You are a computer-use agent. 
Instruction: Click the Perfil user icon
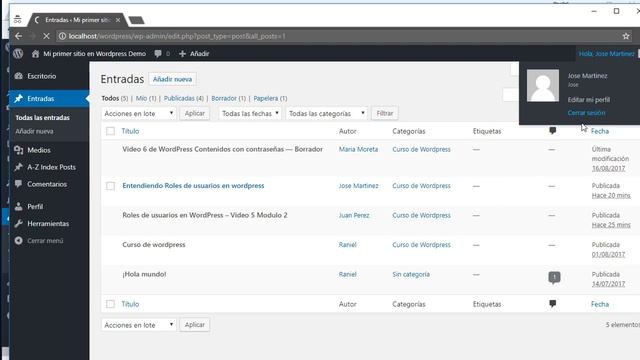19,207
